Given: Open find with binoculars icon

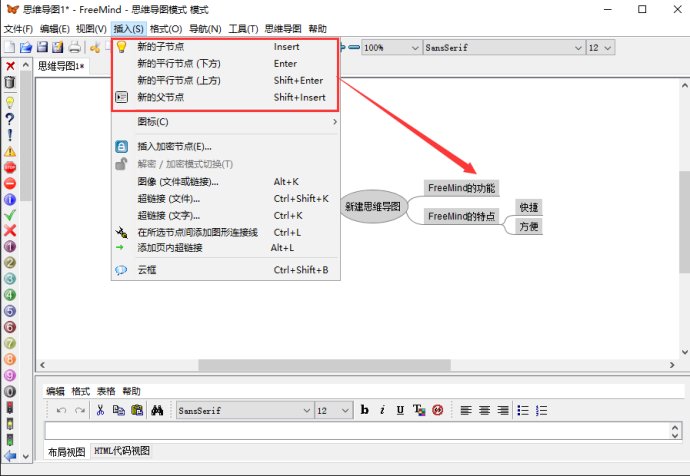Looking at the screenshot, I should click(157, 410).
